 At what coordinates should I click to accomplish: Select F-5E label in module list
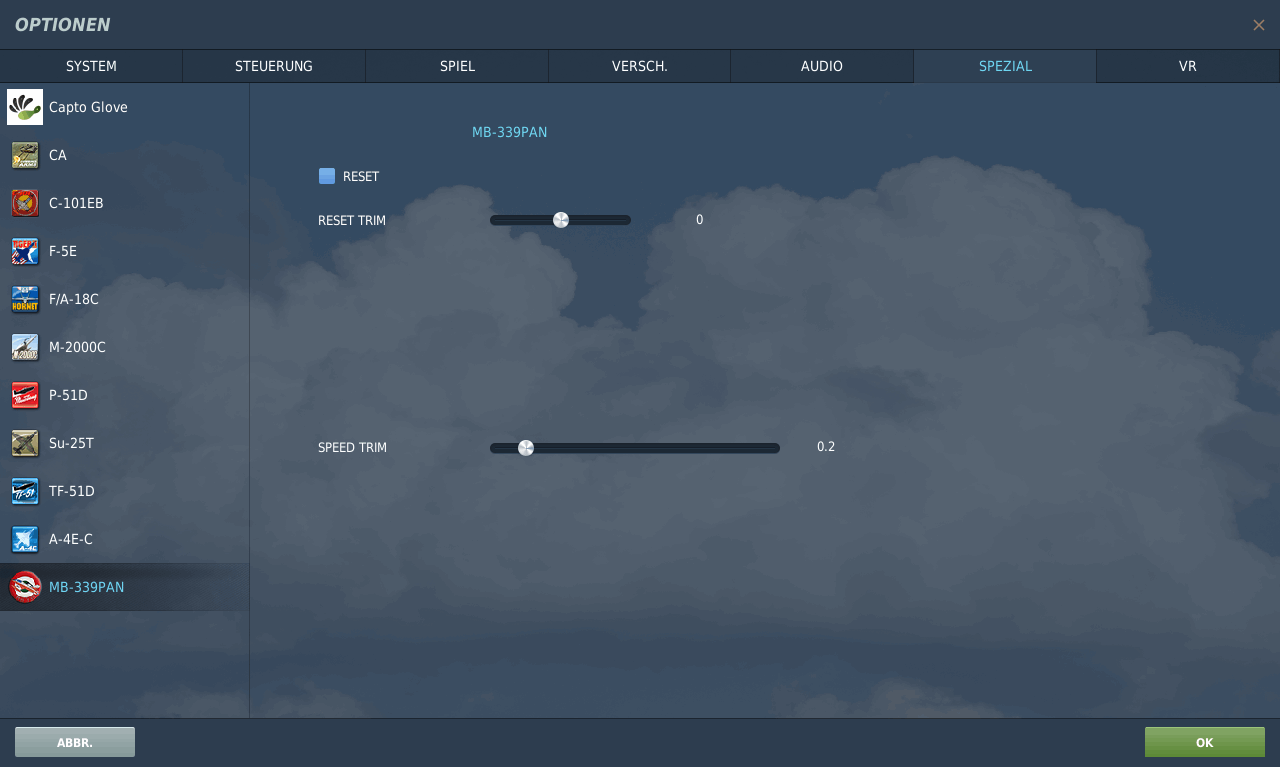[63, 251]
